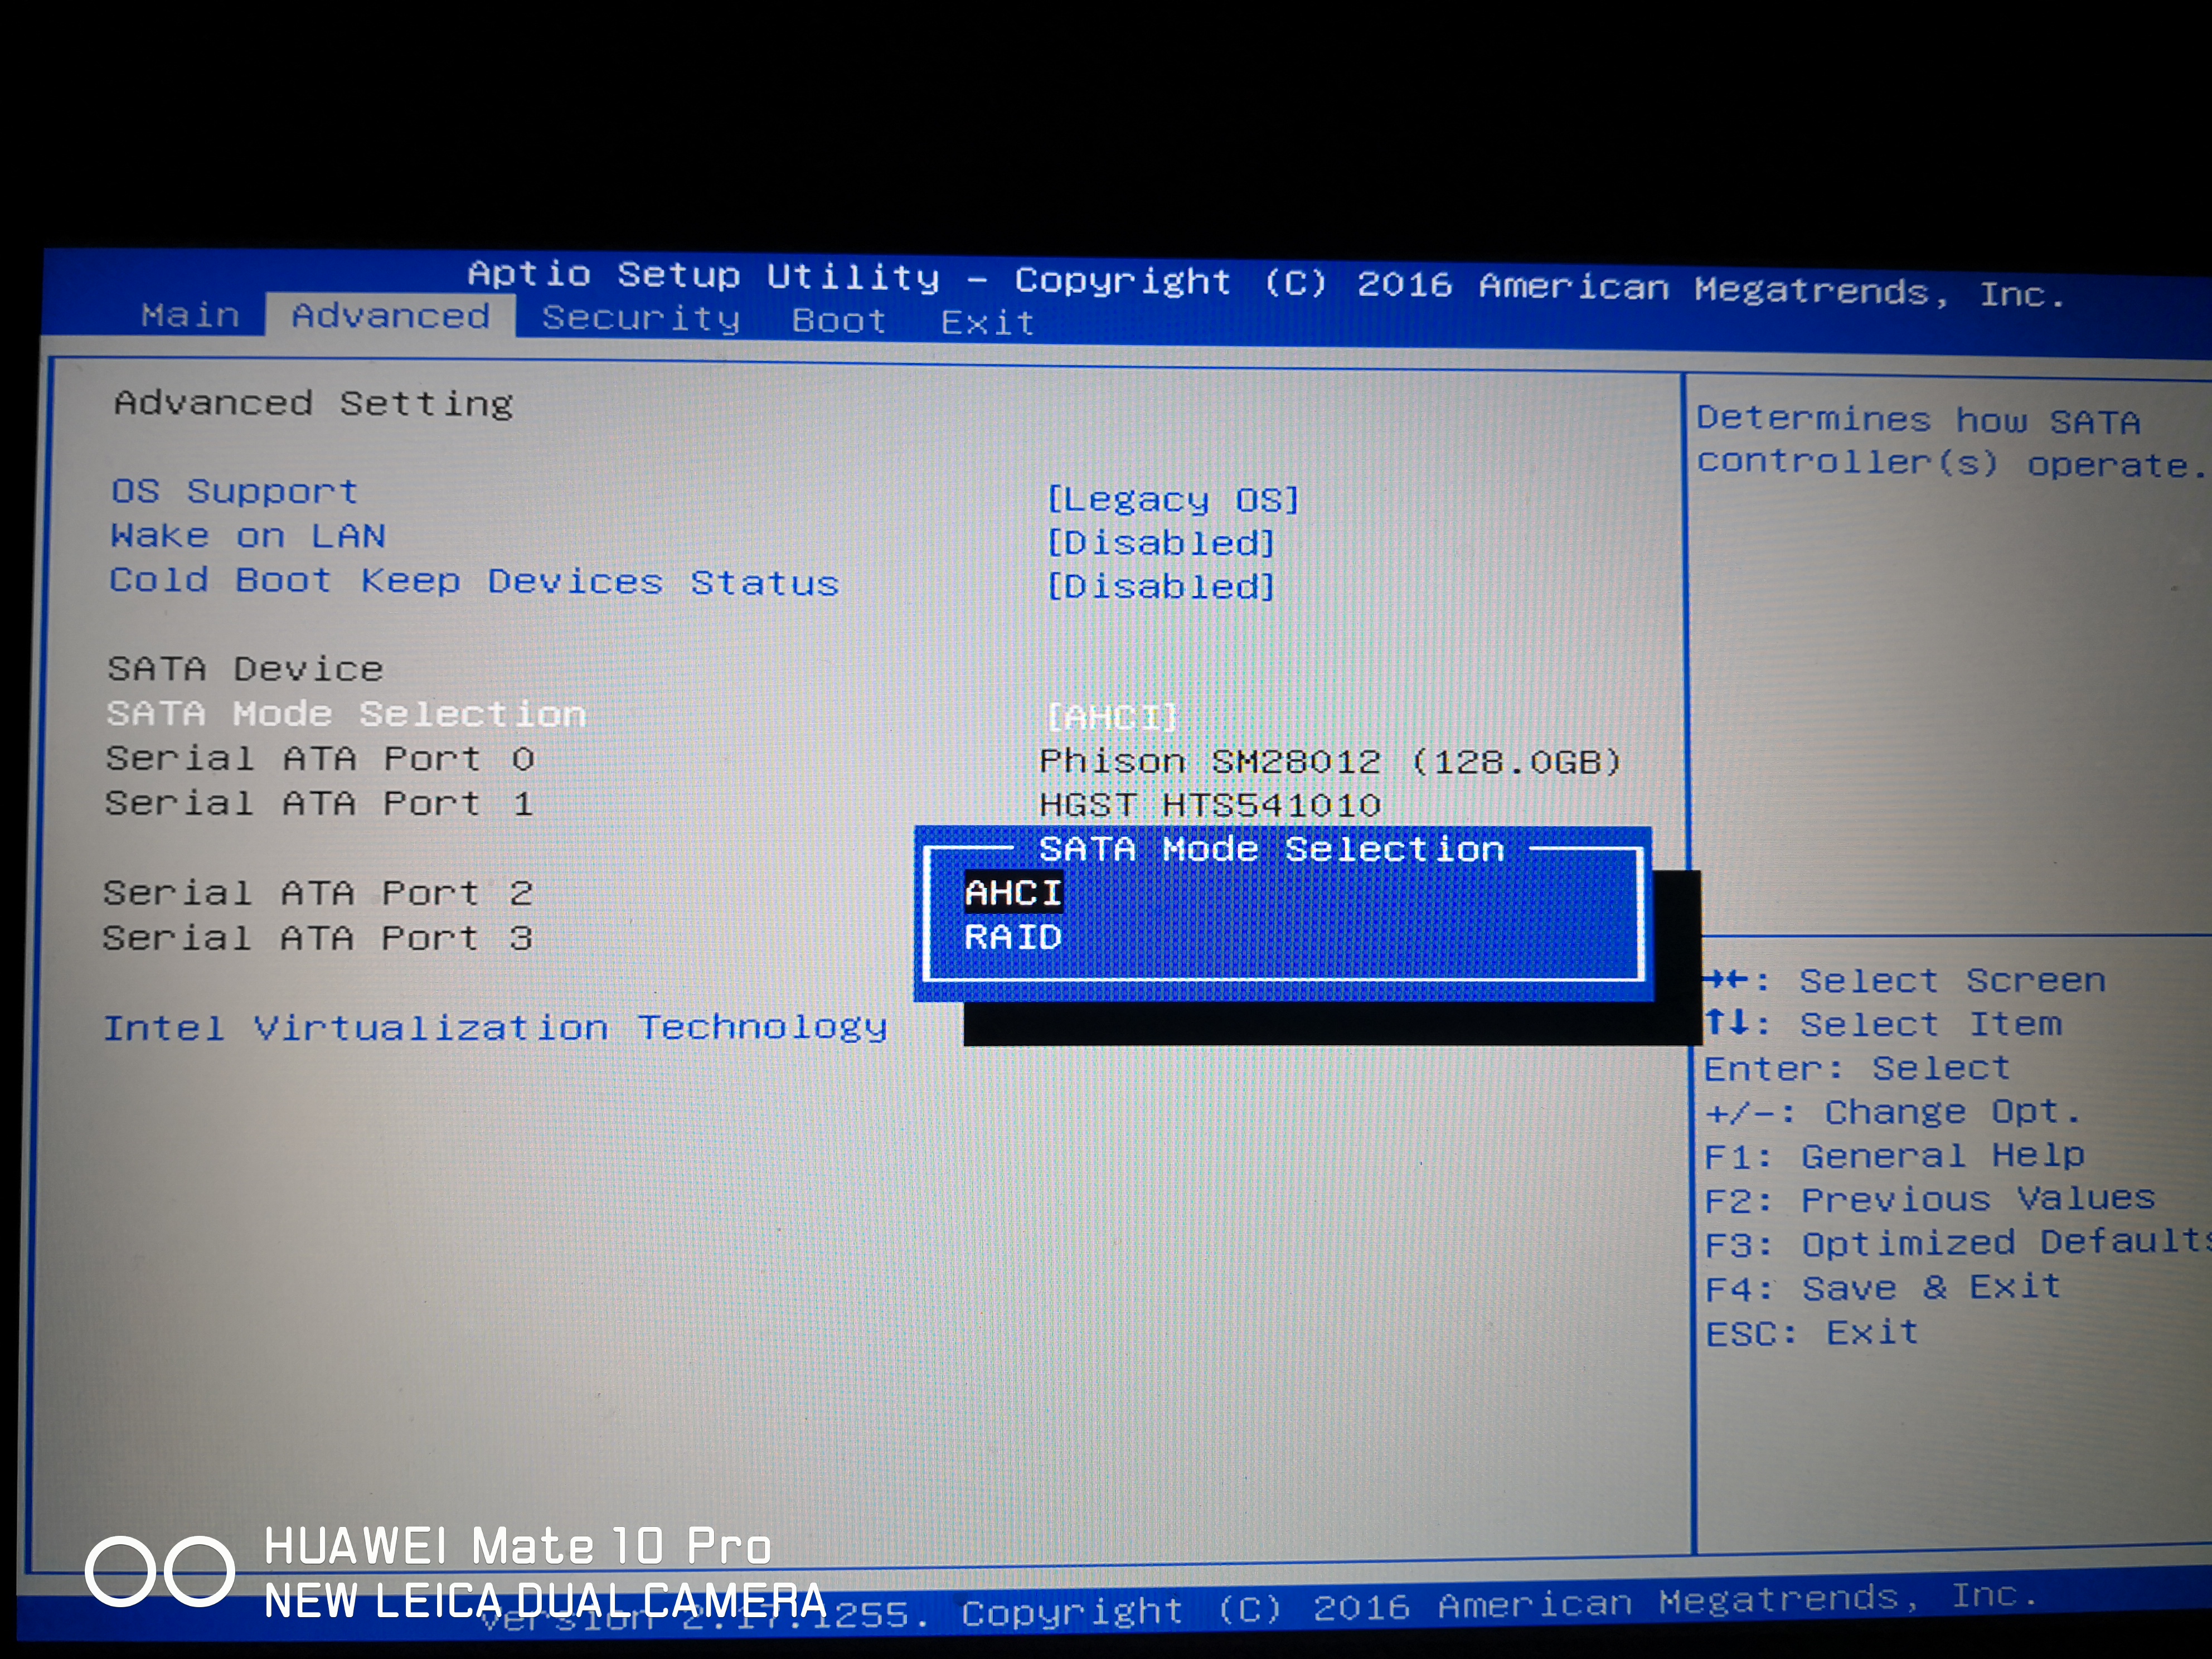Change Wake on LAN Disabled value

(1160, 543)
